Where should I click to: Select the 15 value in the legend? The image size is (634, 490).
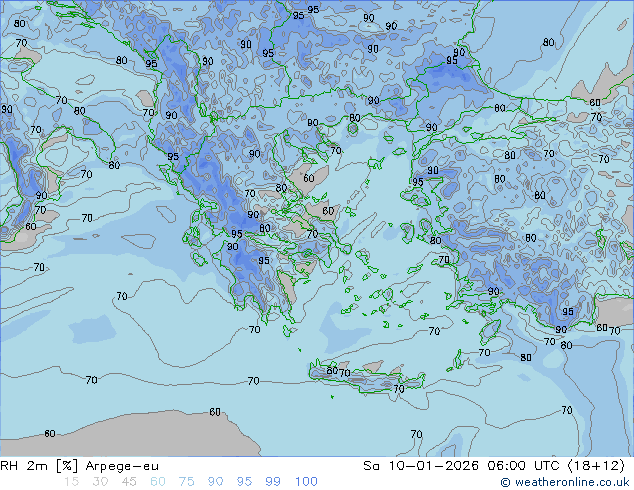[71, 482]
